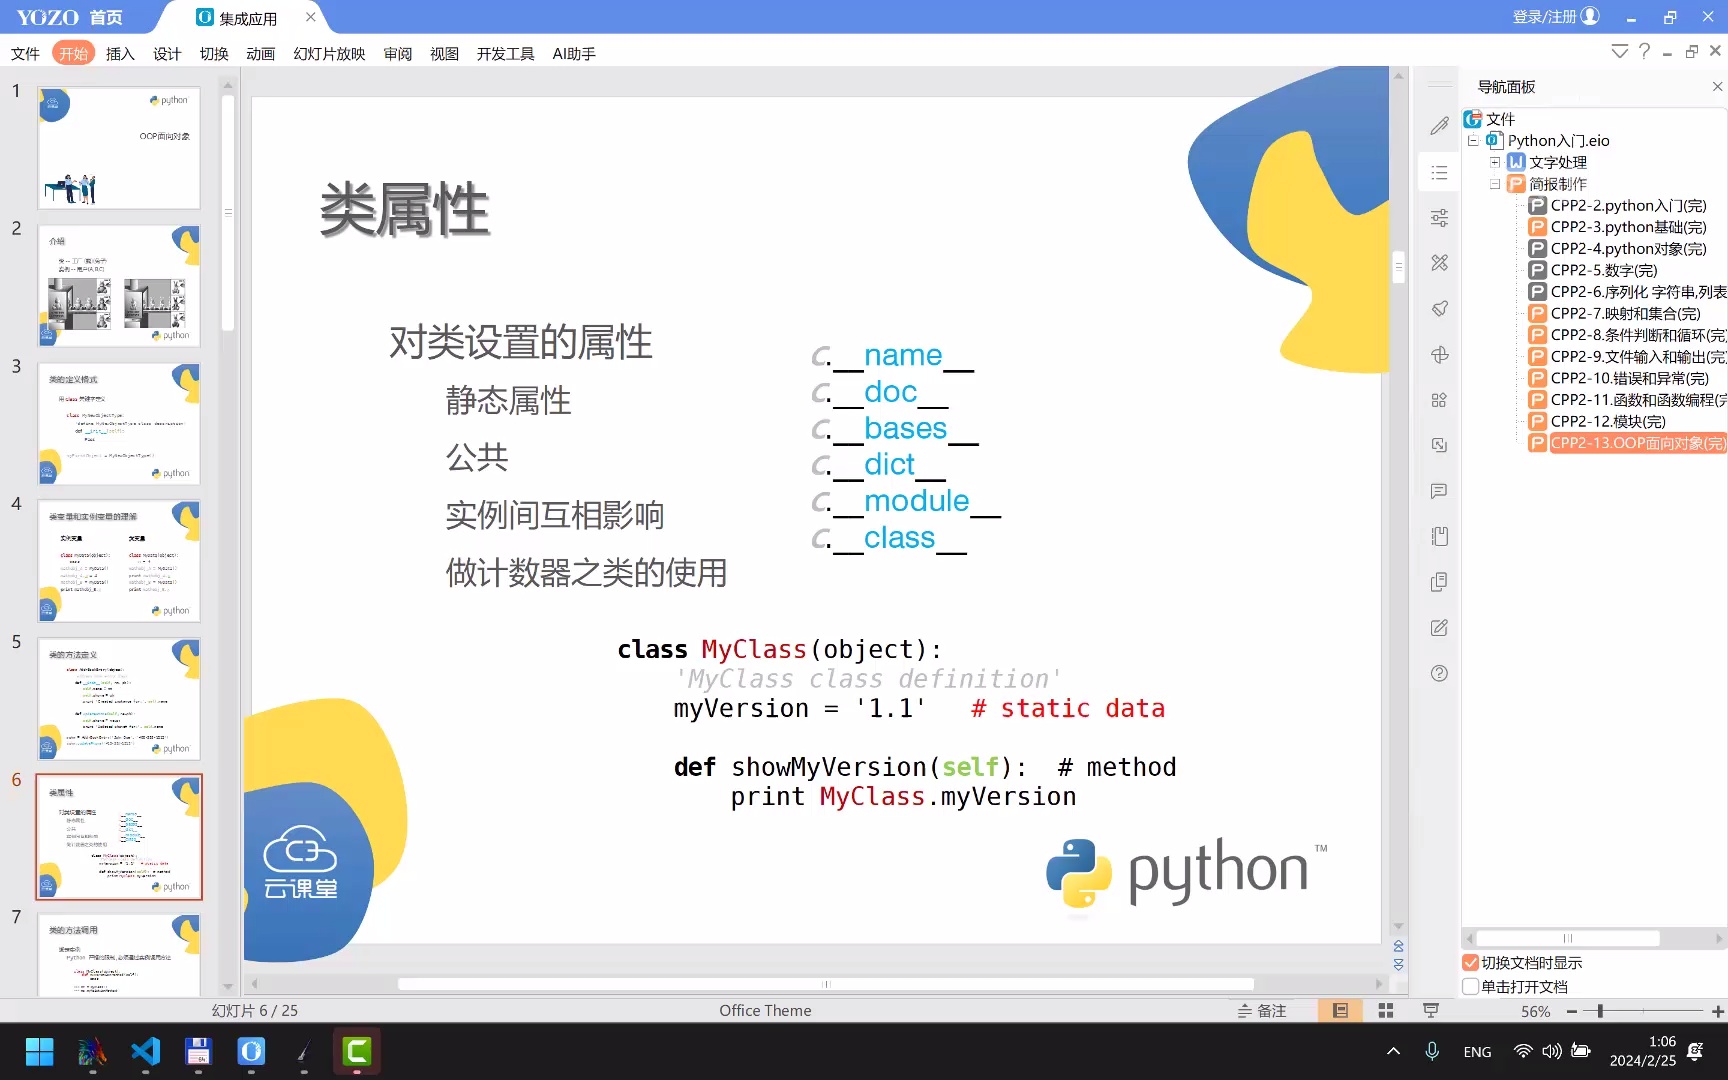Toggle the 备注 notes pane

pos(1262,1011)
